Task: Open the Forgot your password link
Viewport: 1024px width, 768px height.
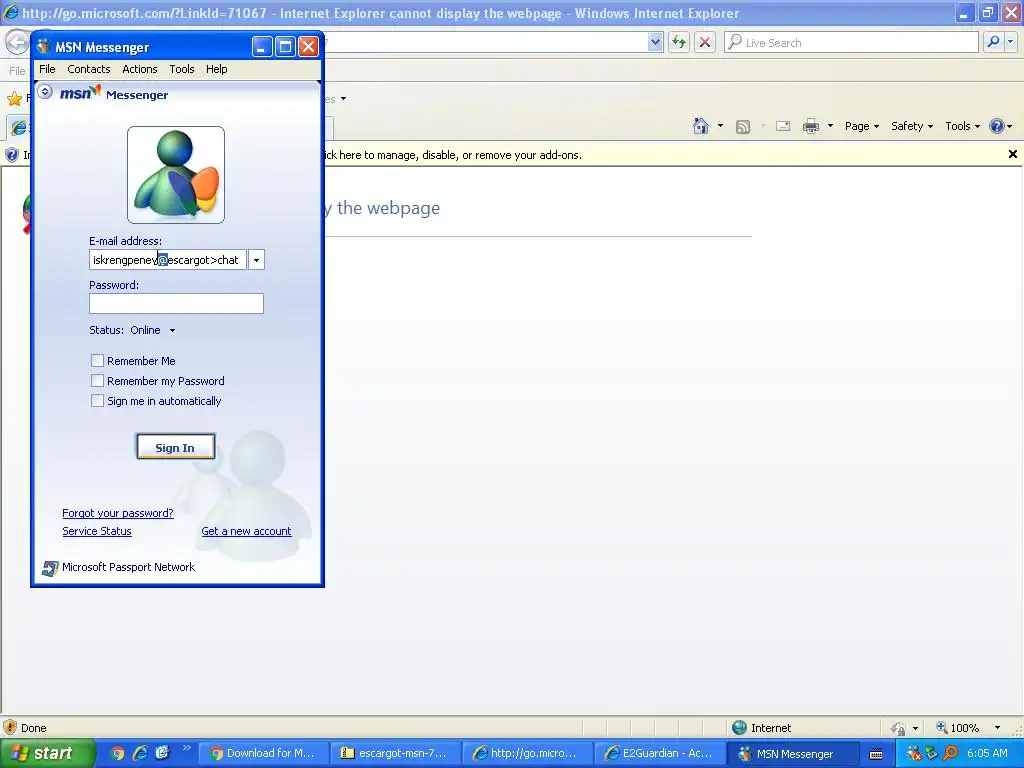Action: [118, 513]
